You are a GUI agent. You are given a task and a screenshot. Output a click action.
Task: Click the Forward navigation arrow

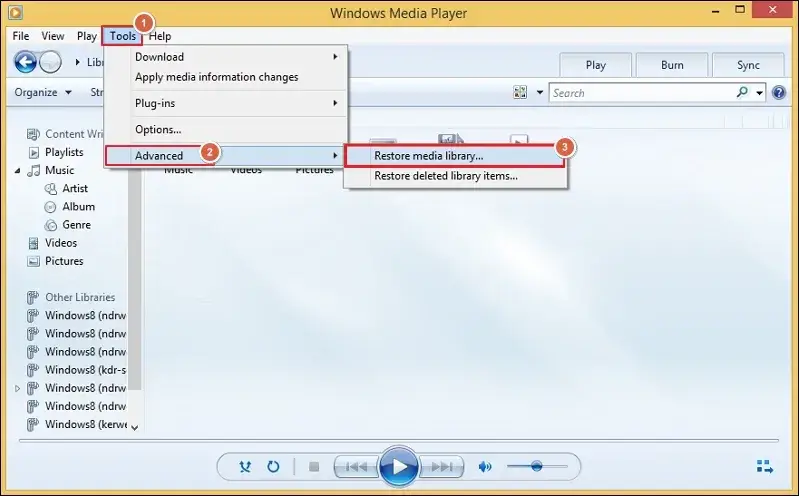coord(50,62)
